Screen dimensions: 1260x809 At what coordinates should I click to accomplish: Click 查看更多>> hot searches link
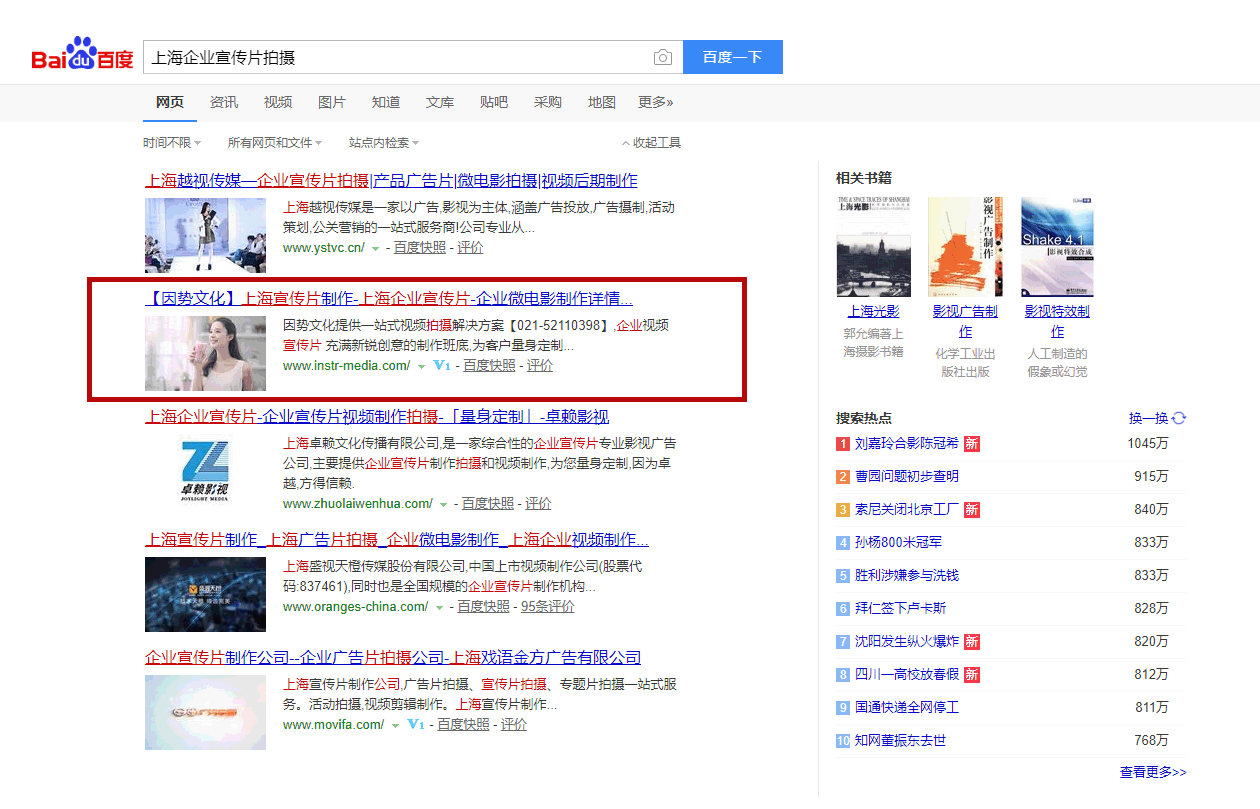click(x=1153, y=772)
